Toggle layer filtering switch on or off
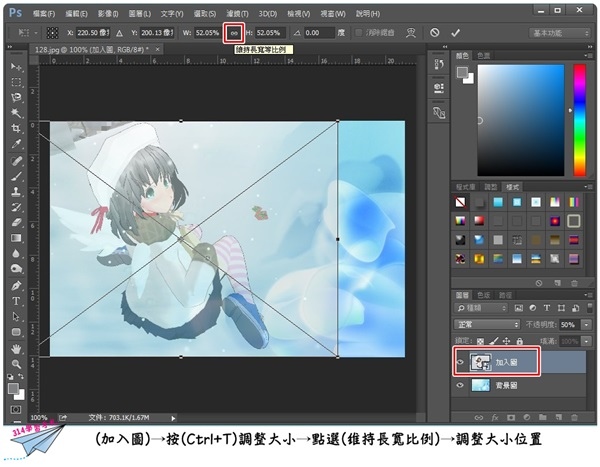Screen dimensions: 600x467 point(589,308)
